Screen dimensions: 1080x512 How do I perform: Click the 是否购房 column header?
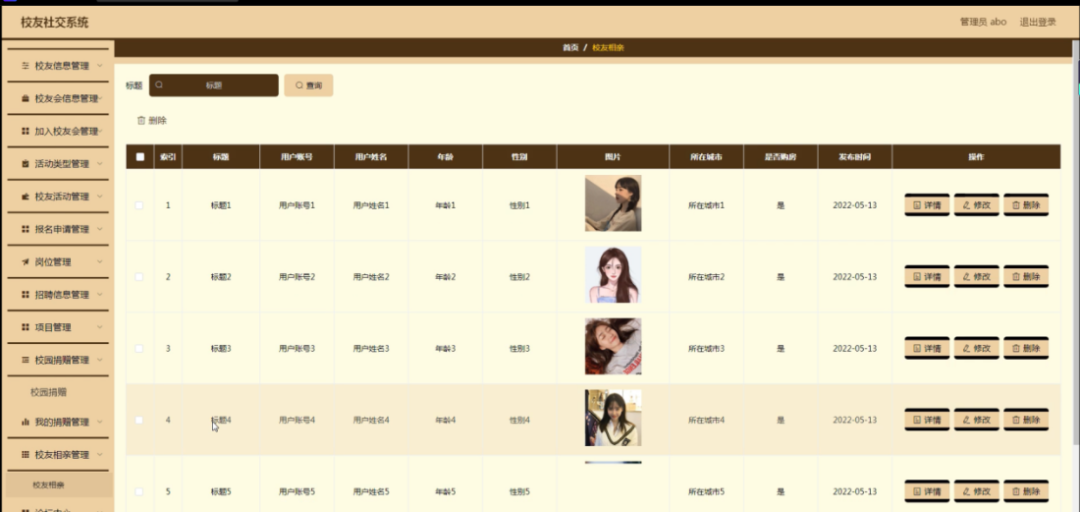(x=780, y=156)
